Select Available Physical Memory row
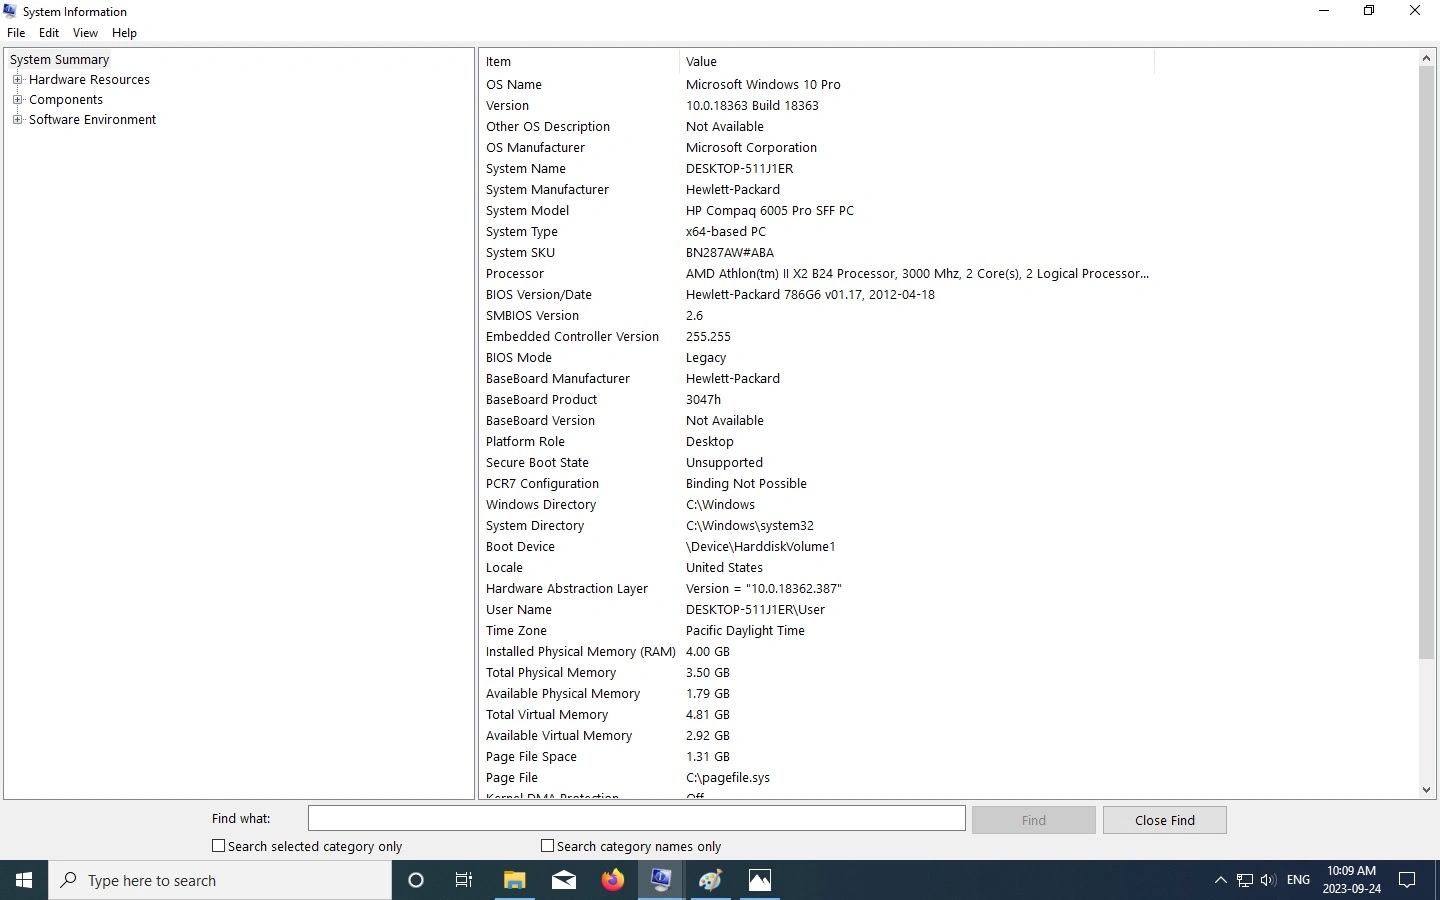Image resolution: width=1440 pixels, height=900 pixels. coord(818,694)
